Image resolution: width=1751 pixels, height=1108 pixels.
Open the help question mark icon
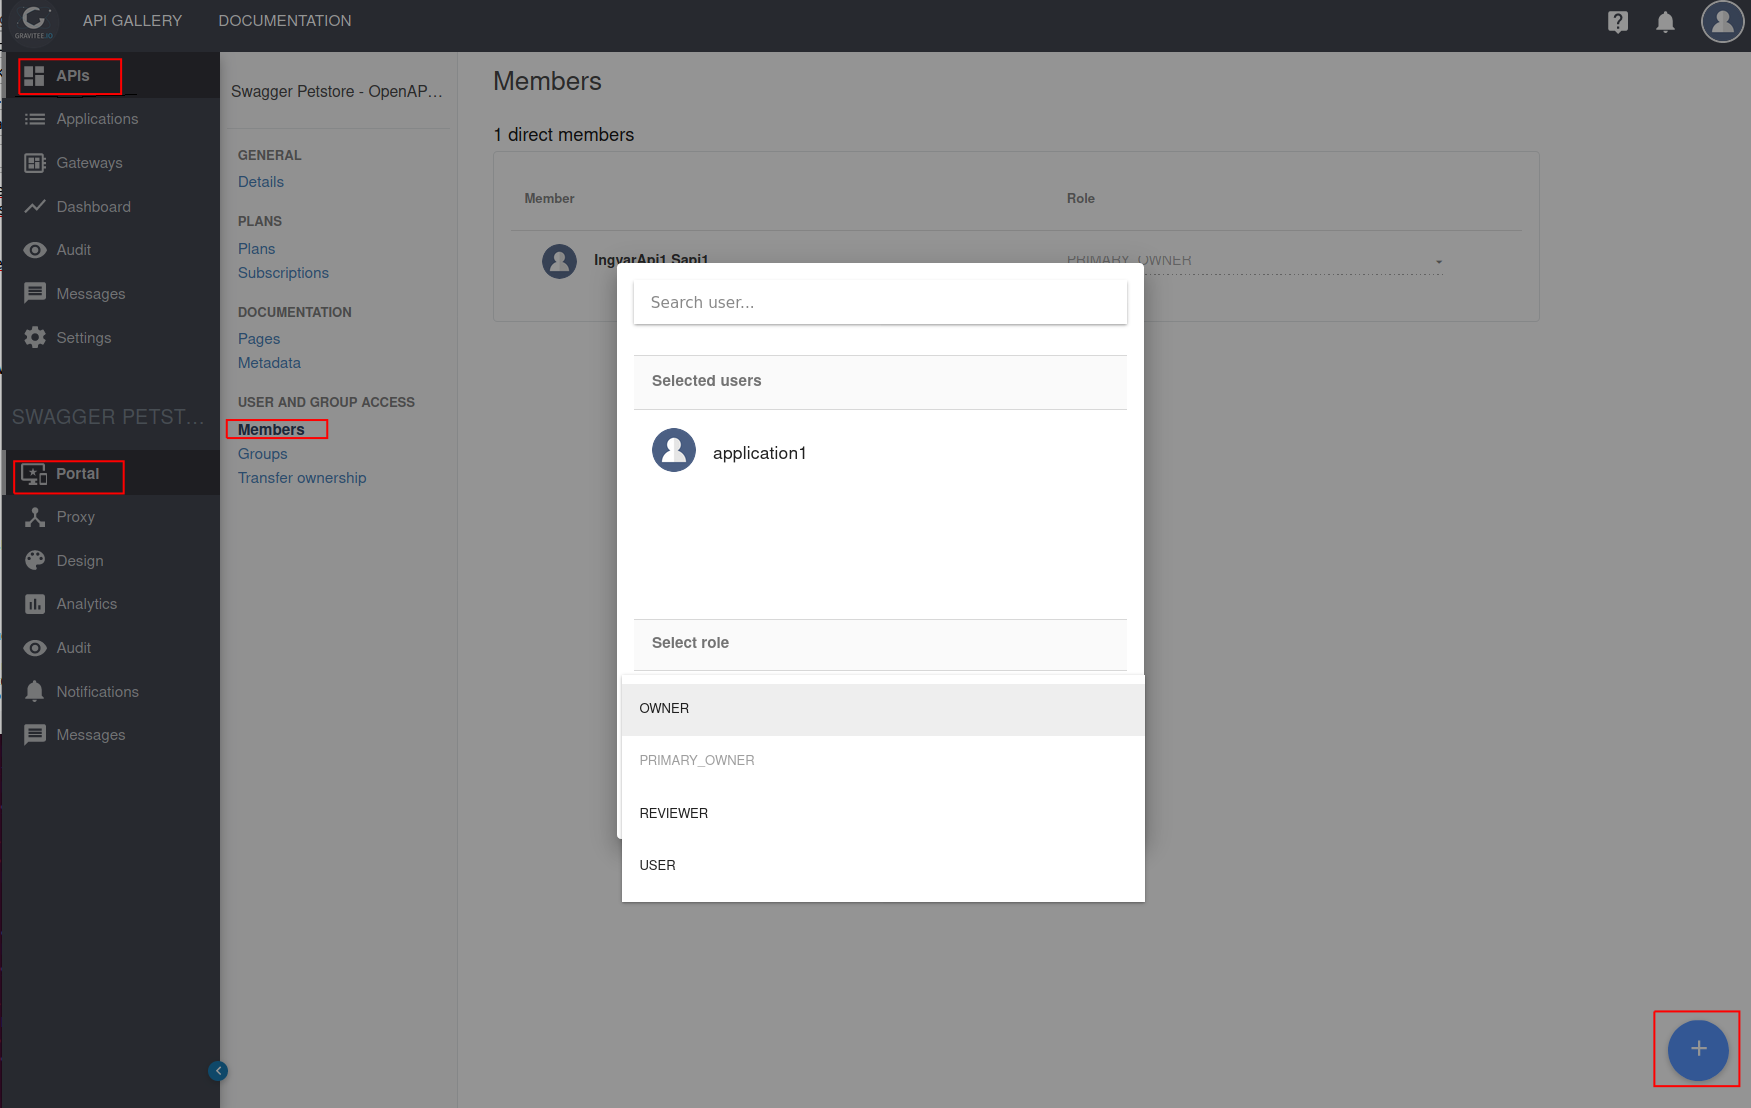(1618, 22)
